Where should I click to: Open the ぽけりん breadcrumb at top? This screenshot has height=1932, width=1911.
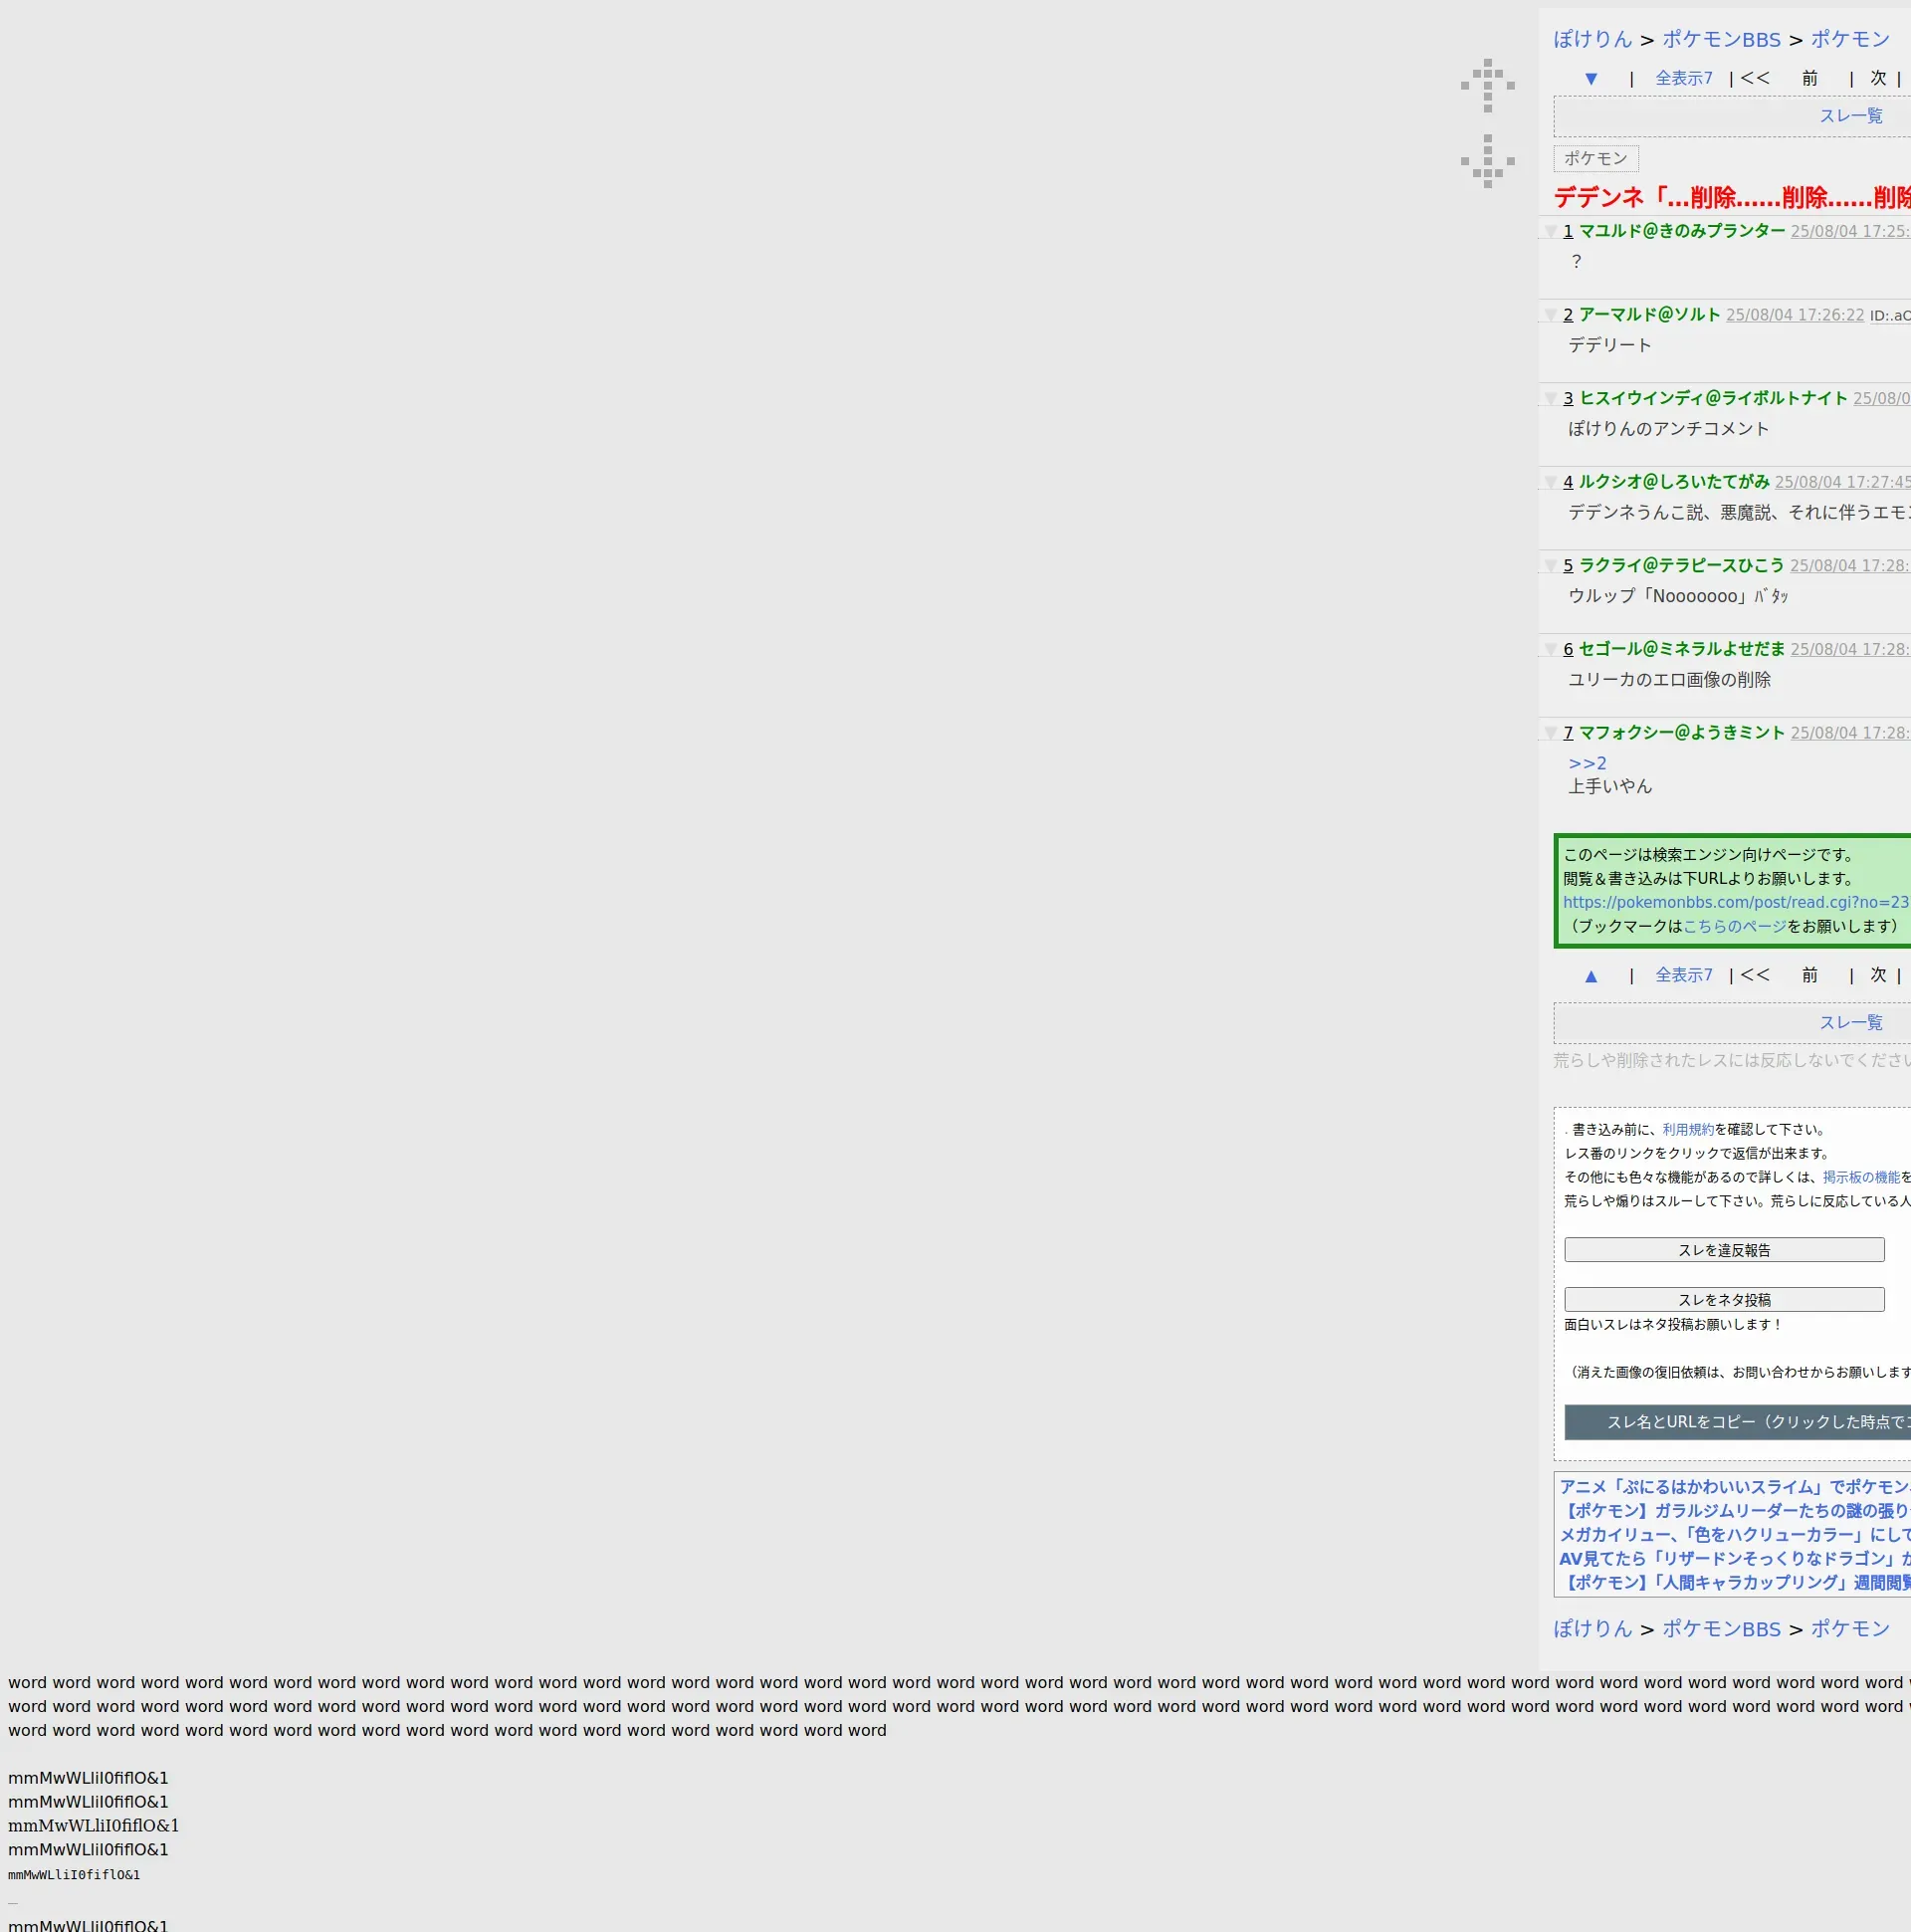(1592, 40)
